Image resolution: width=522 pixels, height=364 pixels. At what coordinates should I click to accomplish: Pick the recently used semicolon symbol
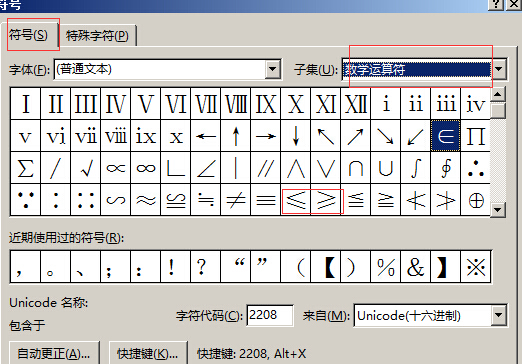pos(116,267)
